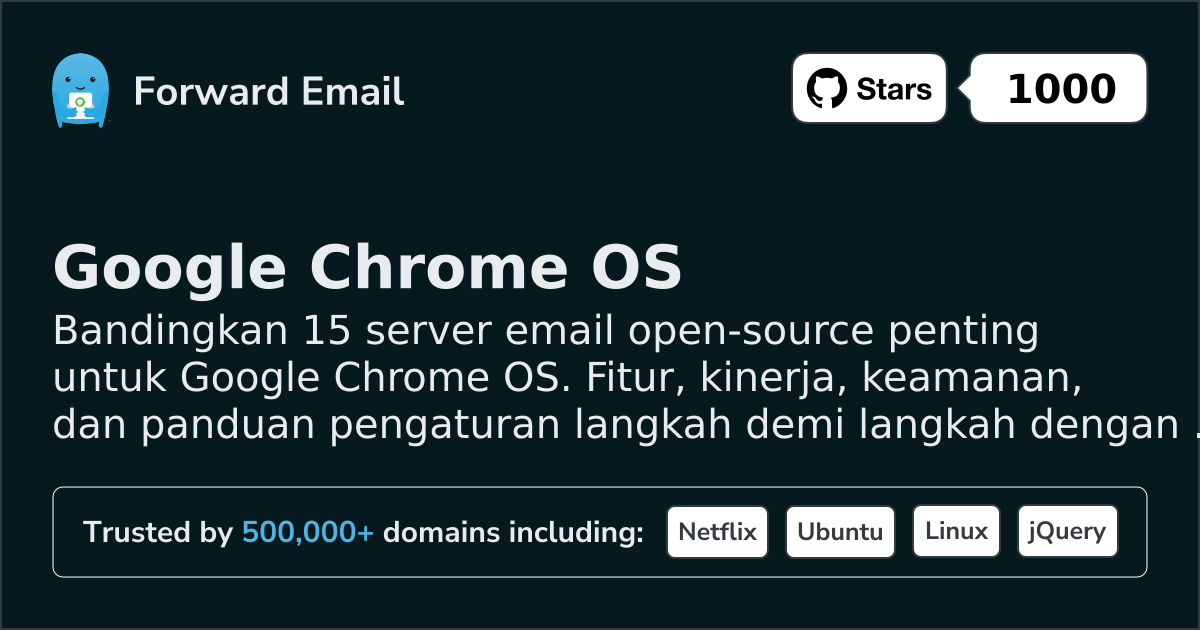Click the blue 500,000+ text
The height and width of the screenshot is (630, 1200).
308,533
